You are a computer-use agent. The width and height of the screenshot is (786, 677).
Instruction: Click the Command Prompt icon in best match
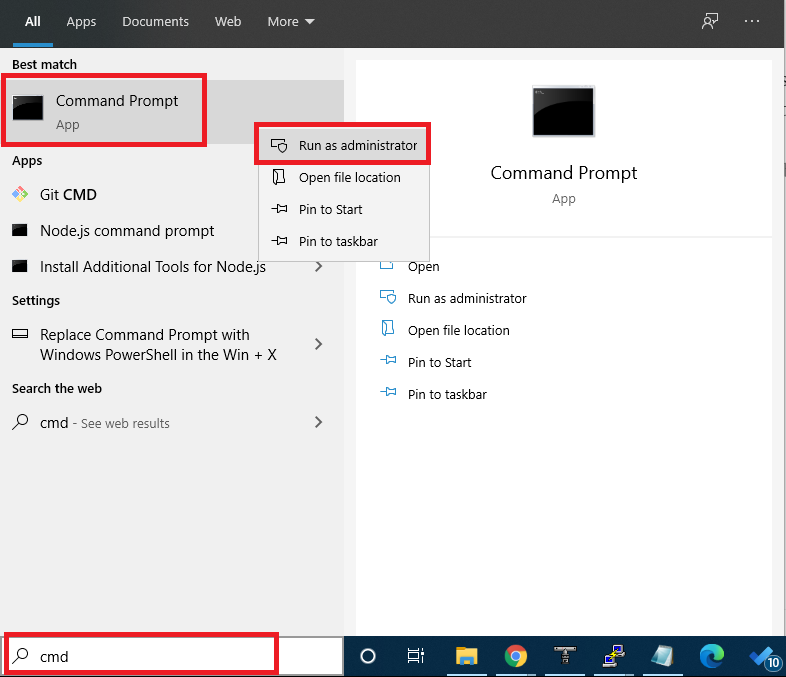(x=28, y=108)
